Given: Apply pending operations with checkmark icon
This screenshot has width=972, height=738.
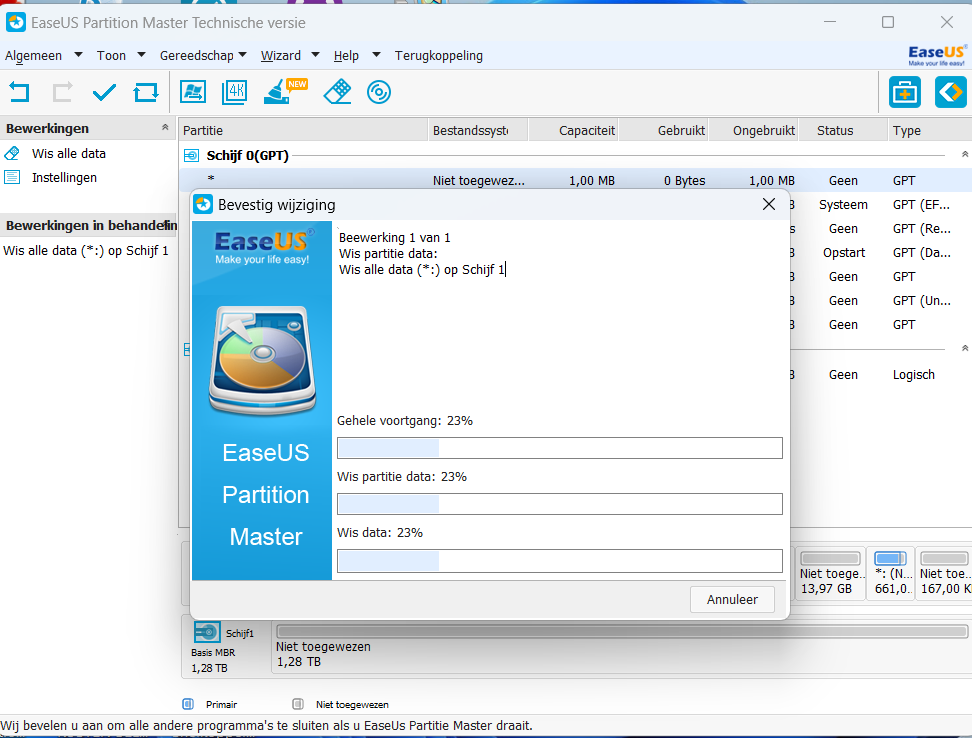Looking at the screenshot, I should click(104, 92).
